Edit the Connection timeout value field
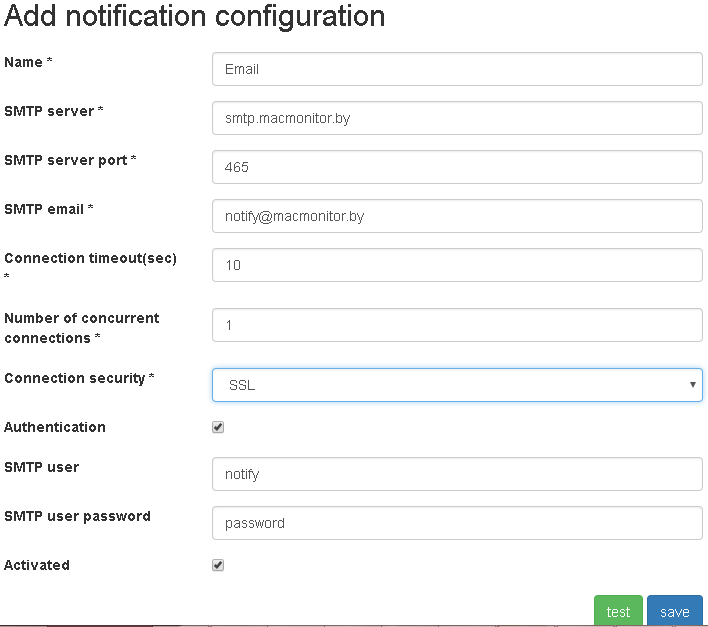 click(x=457, y=265)
